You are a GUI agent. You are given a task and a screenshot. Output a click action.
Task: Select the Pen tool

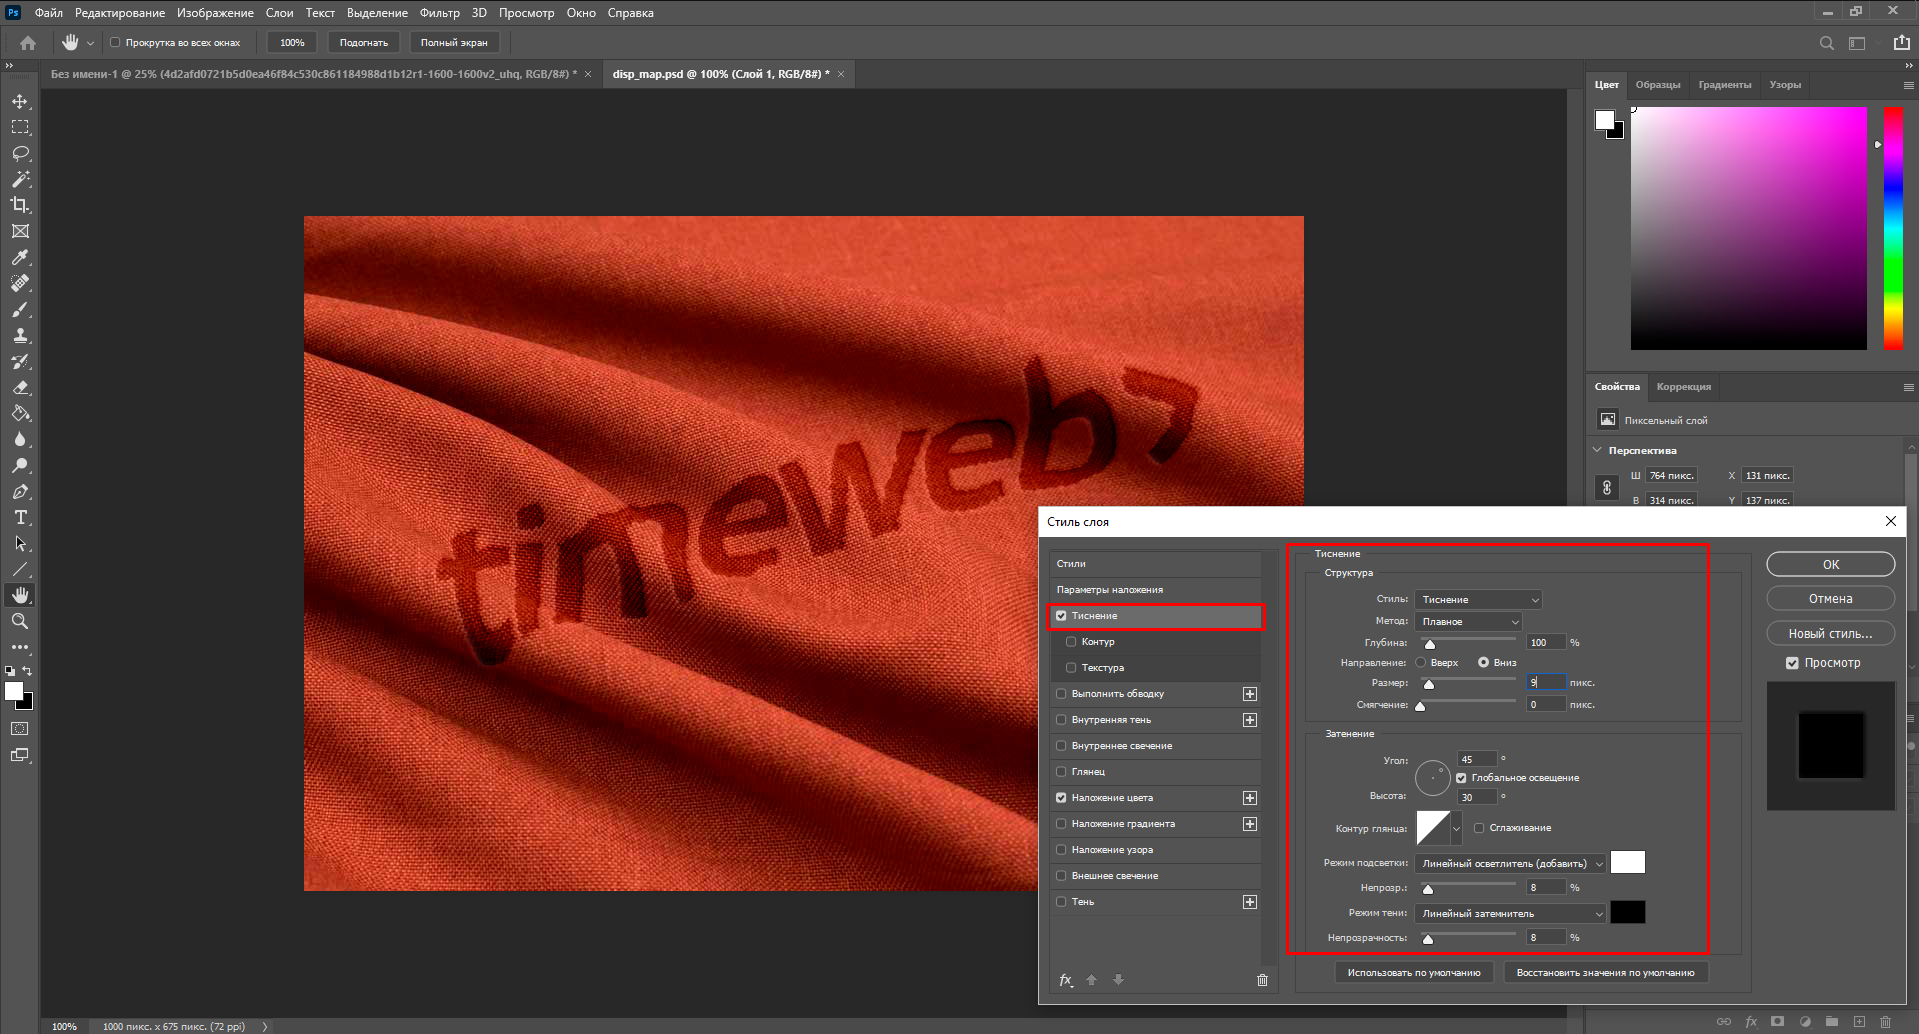pyautogui.click(x=20, y=491)
